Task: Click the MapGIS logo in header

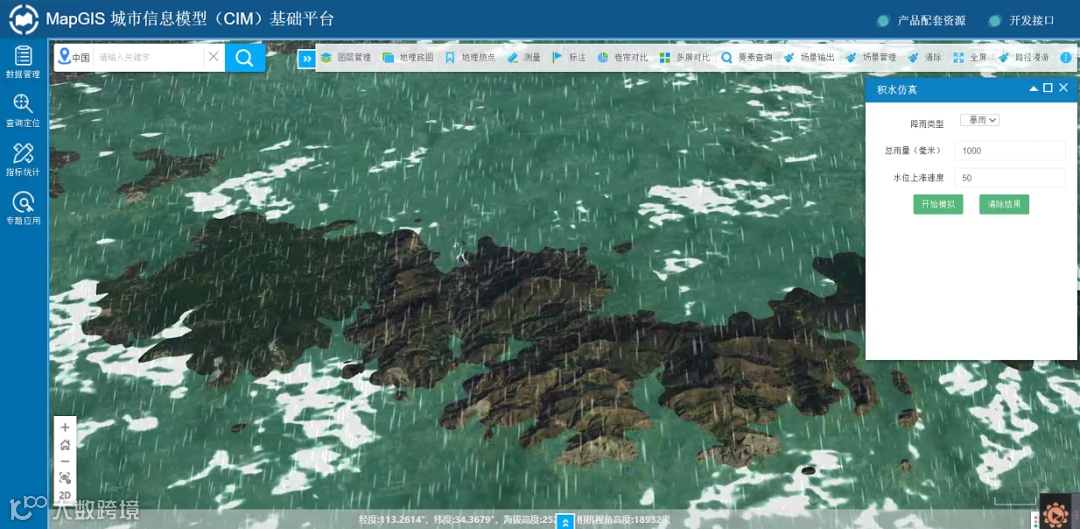Action: click(23, 20)
